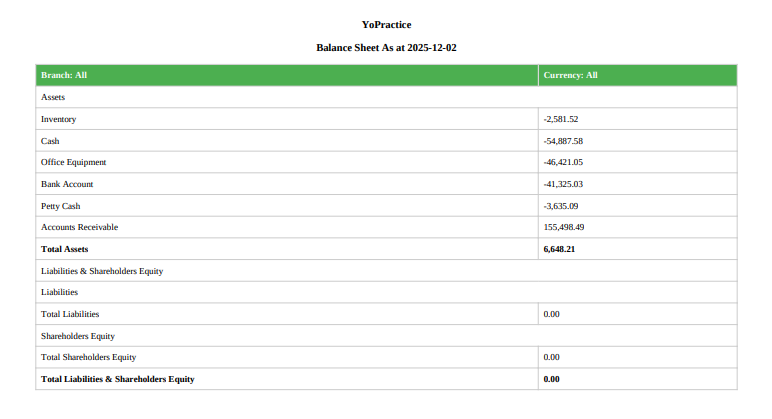
Task: Select the Total Liabilities value 0.00
Action: [551, 314]
